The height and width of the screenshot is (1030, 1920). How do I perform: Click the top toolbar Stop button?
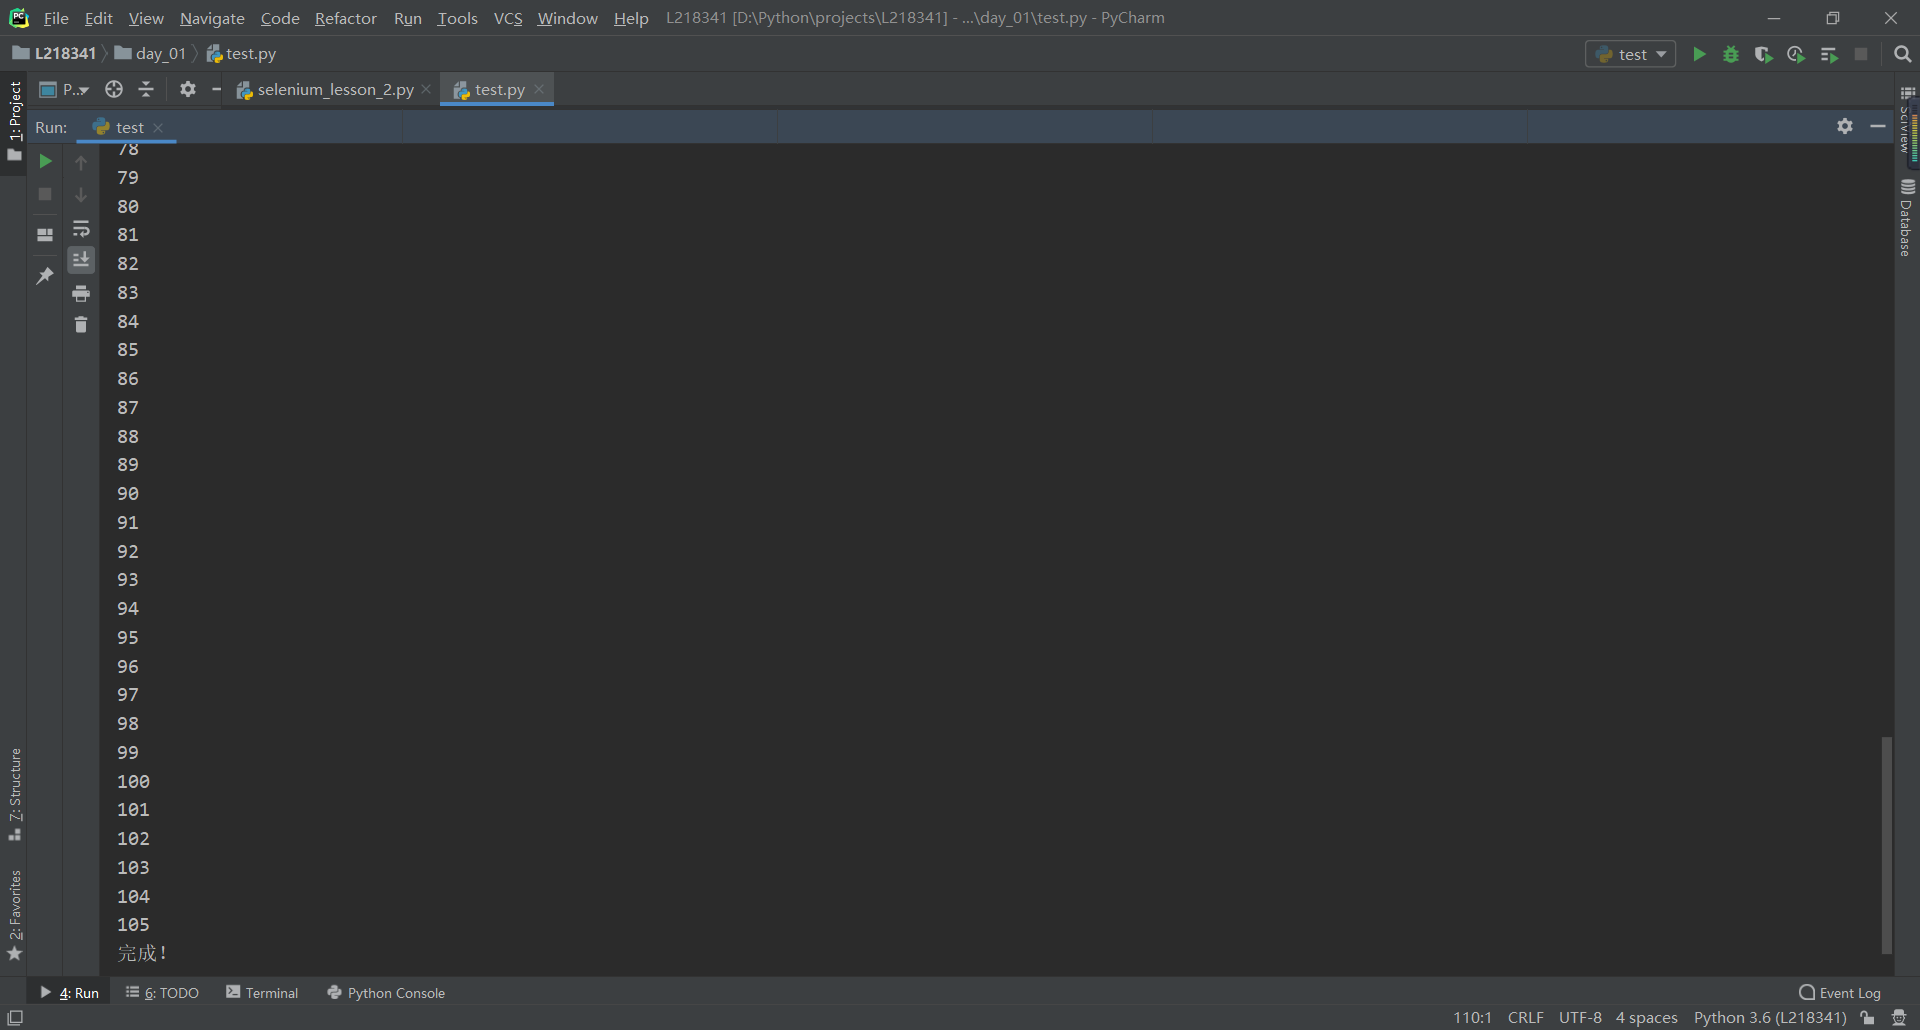click(x=1861, y=54)
